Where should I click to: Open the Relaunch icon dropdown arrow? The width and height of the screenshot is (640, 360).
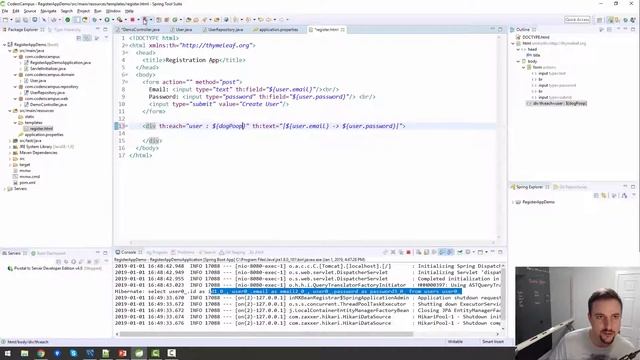click(x=151, y=20)
